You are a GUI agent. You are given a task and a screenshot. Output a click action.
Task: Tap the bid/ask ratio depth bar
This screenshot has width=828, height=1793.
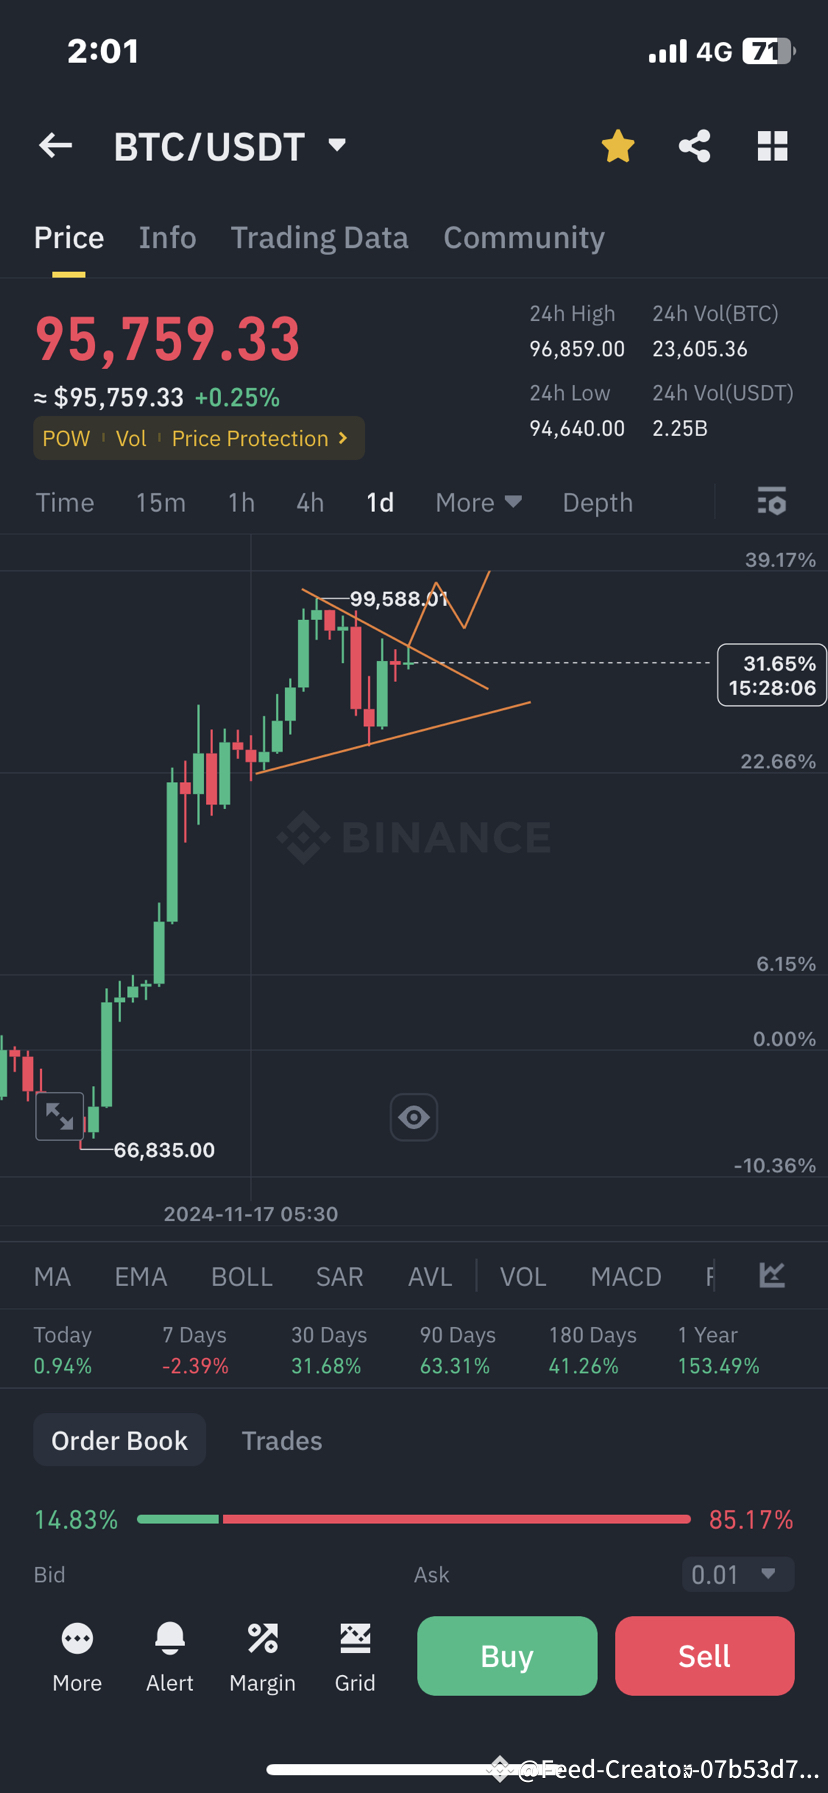pos(413,1519)
